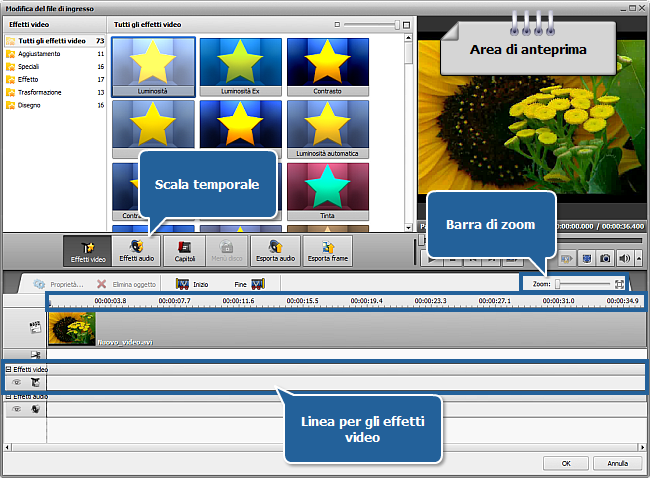650x478 pixels.
Task: Click the Proprietà gear icon
Action: (39, 284)
